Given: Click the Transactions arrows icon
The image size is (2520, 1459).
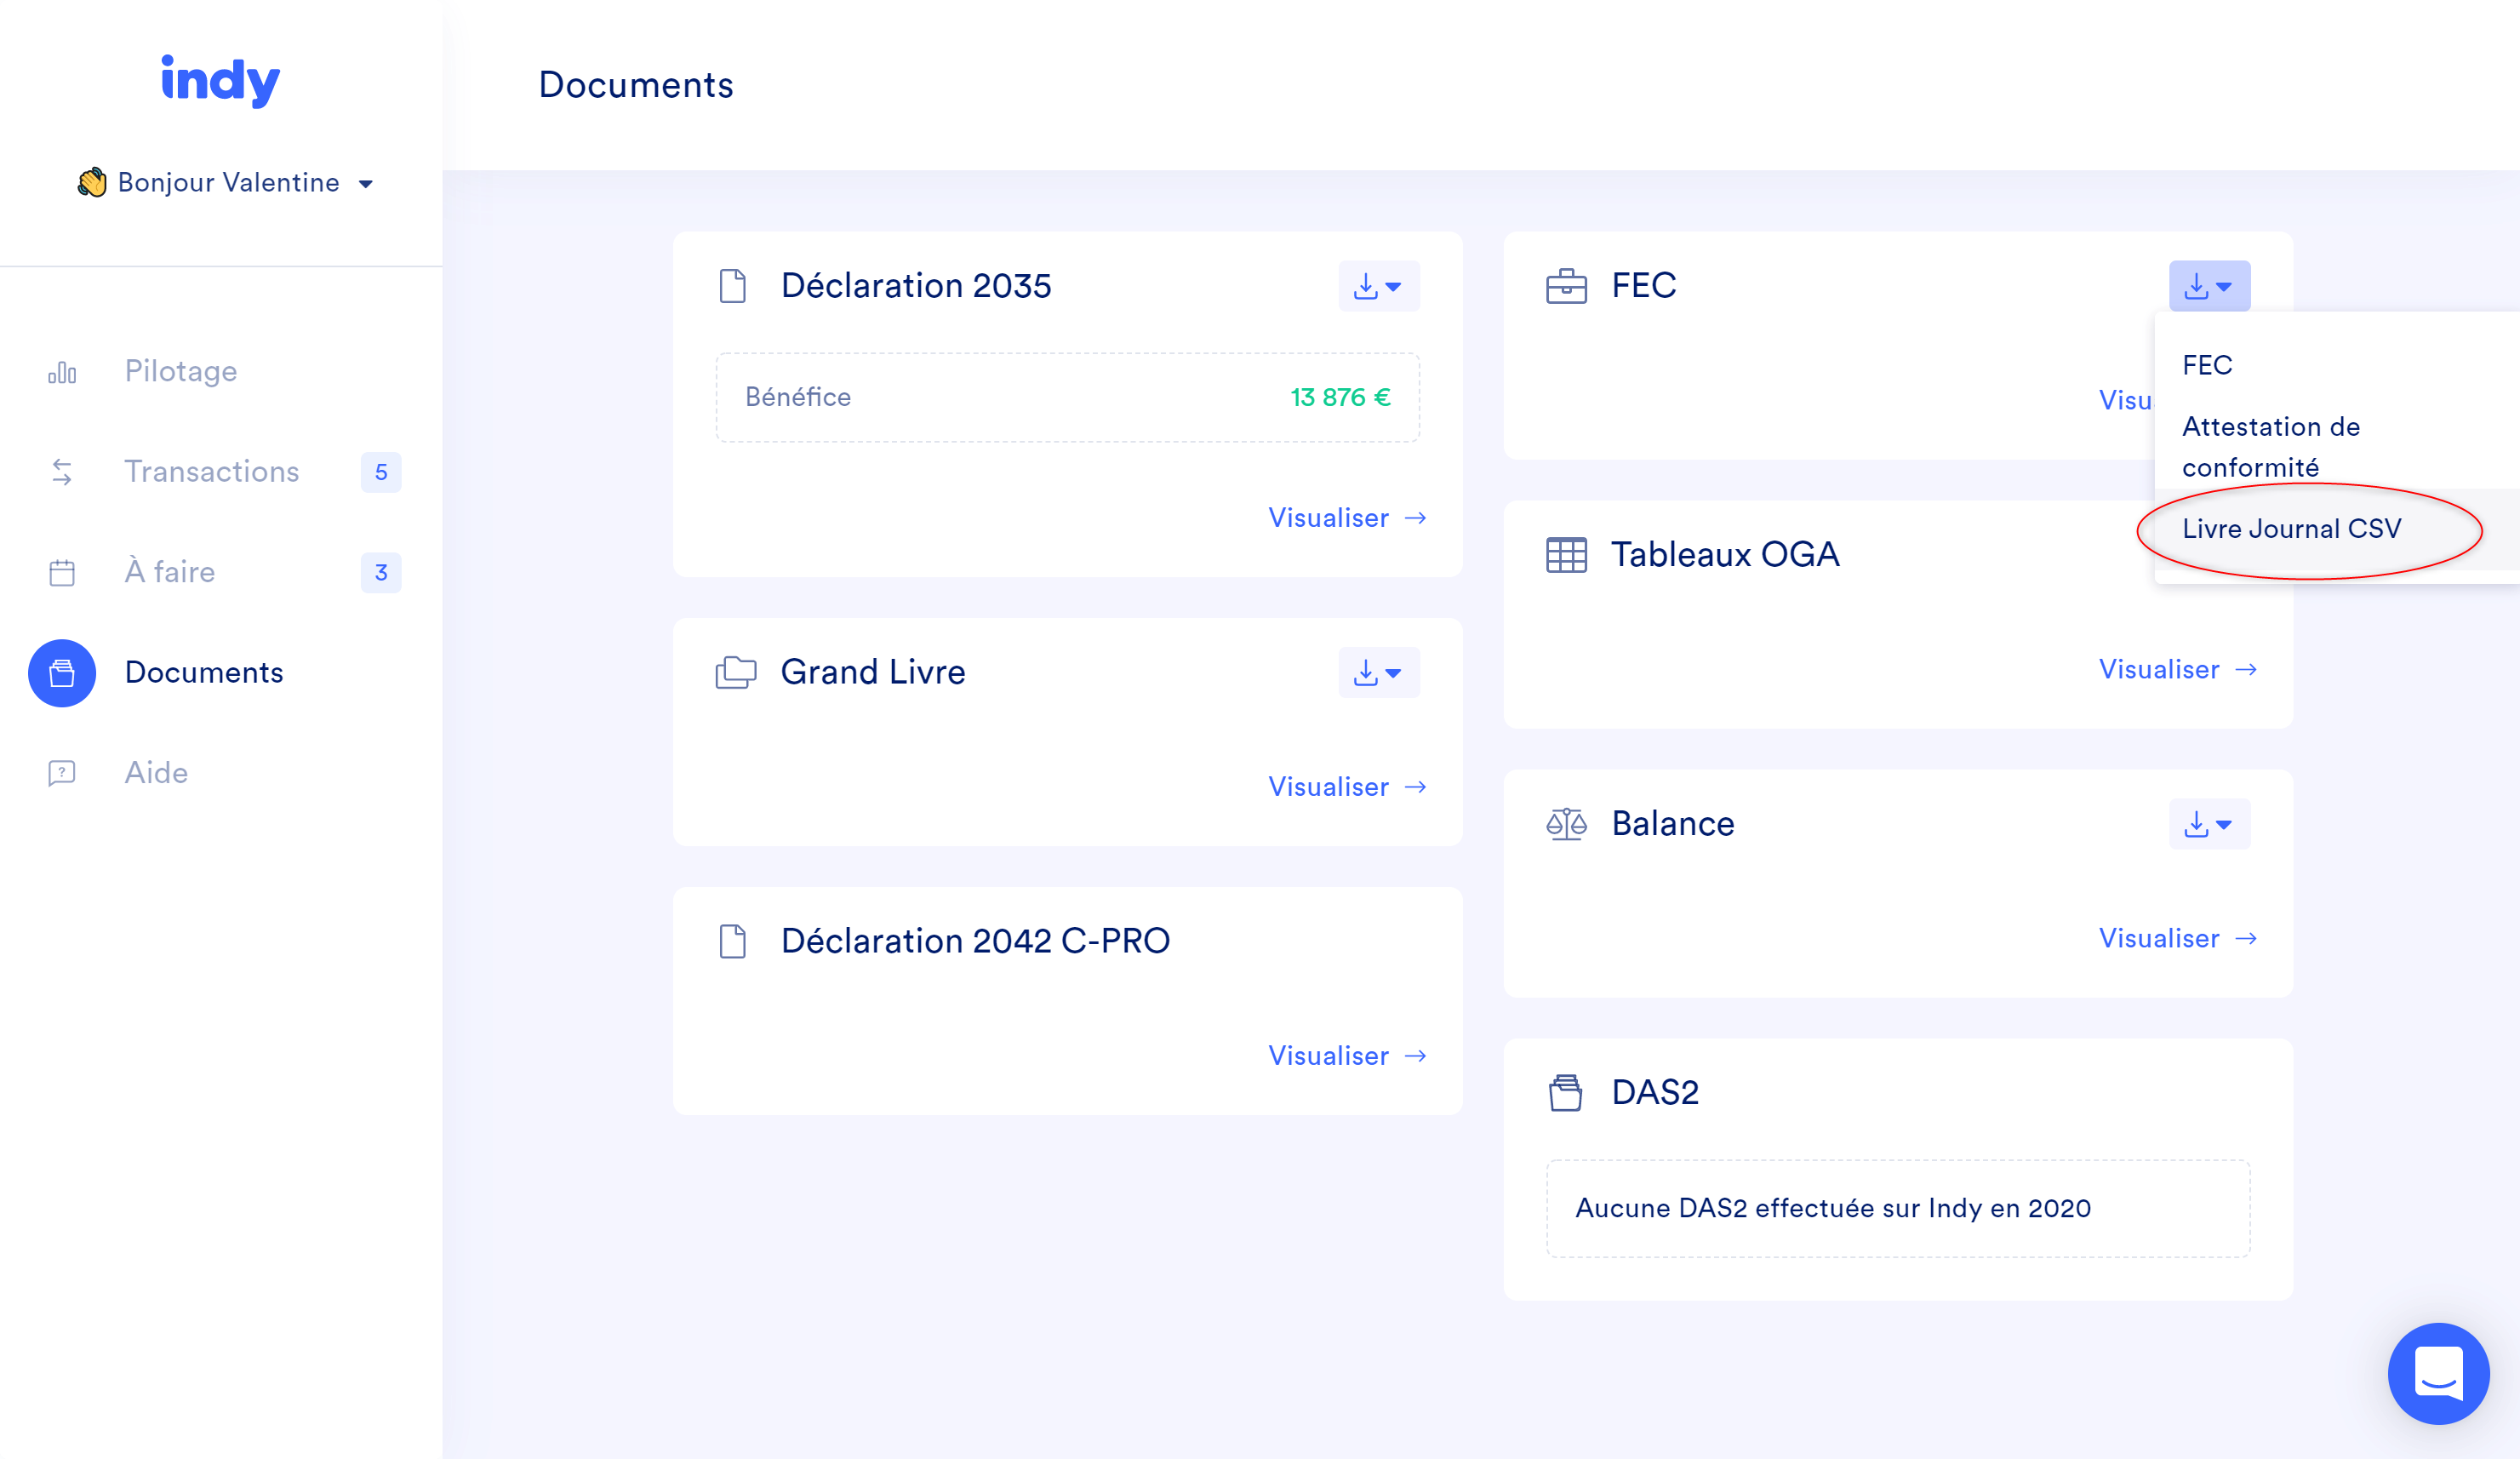Looking at the screenshot, I should pyautogui.click(x=62, y=472).
